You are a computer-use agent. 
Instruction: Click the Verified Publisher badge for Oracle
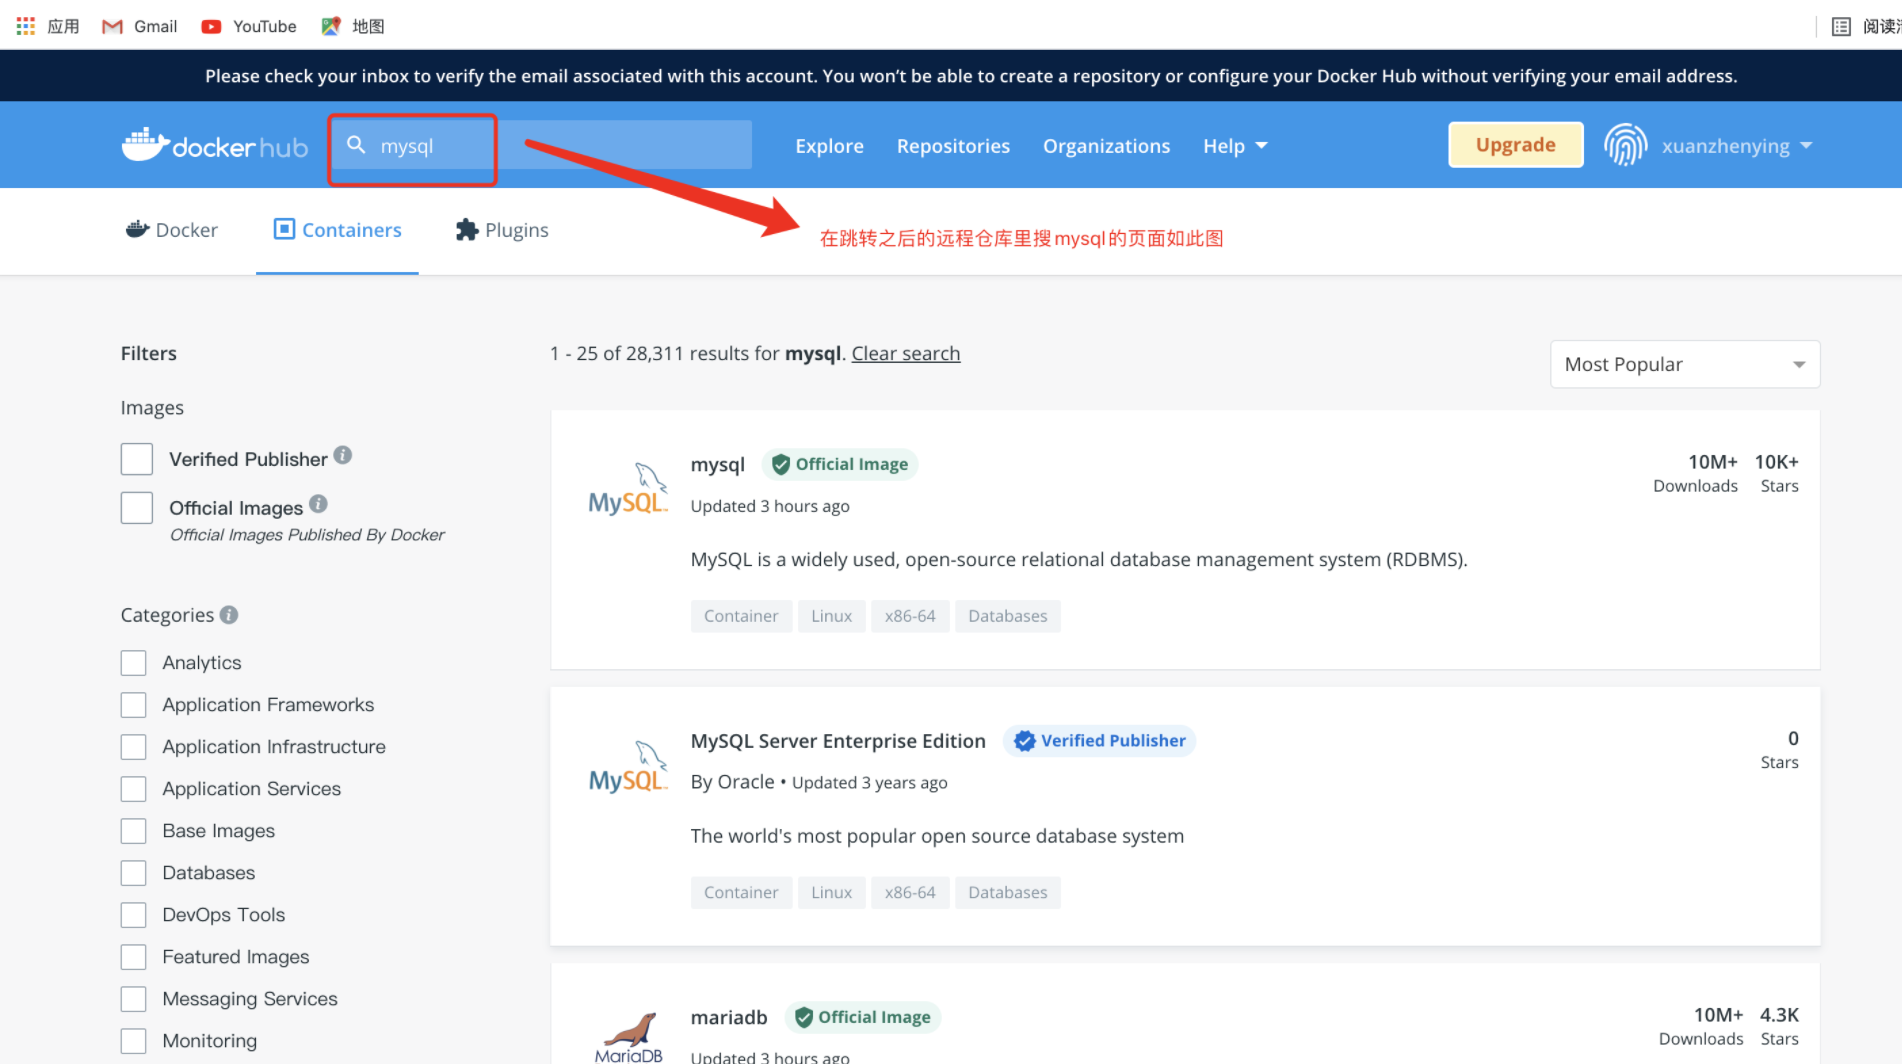(1099, 741)
